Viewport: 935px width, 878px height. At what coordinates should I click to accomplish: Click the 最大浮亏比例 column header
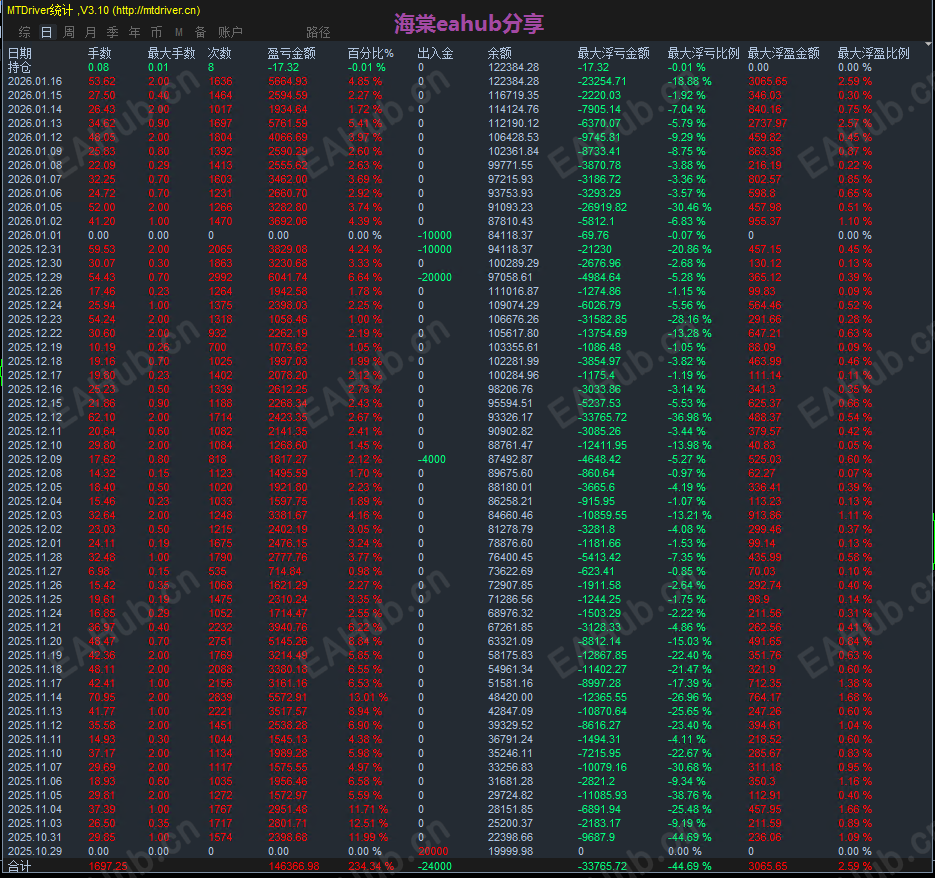(704, 53)
